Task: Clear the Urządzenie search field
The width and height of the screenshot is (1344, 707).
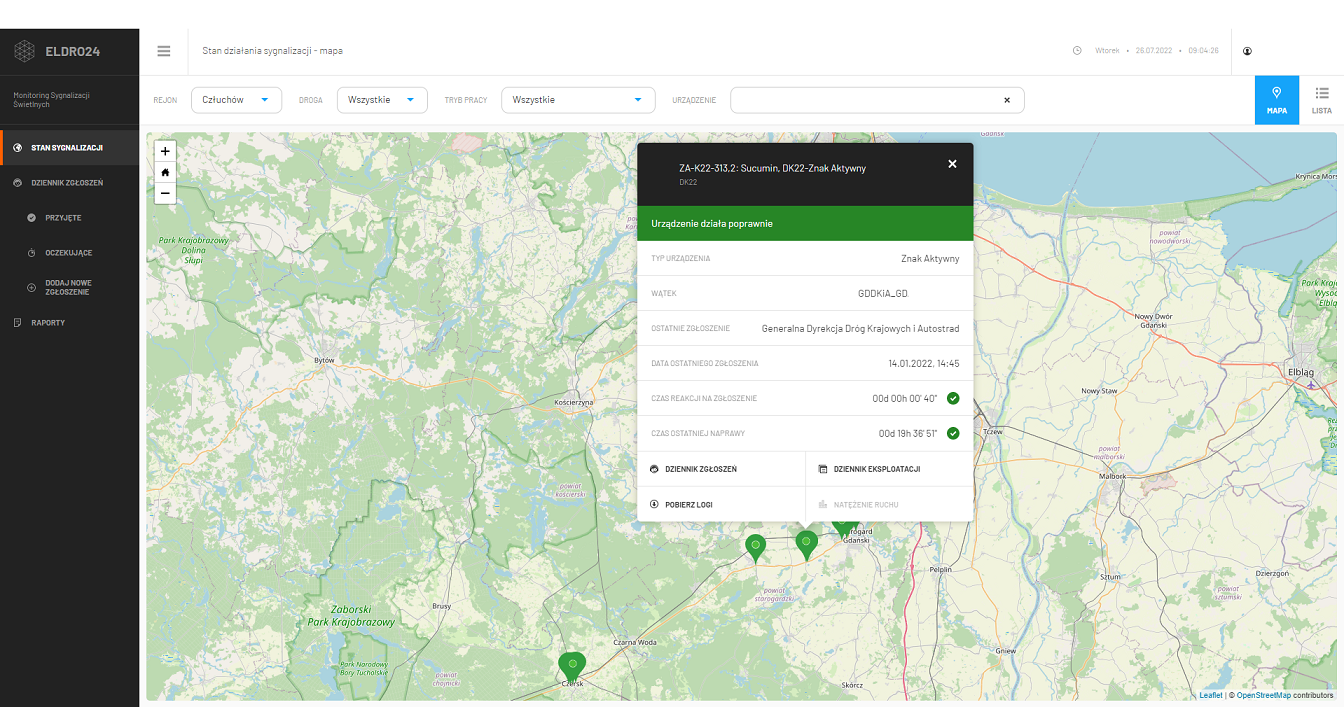Action: (x=1007, y=100)
